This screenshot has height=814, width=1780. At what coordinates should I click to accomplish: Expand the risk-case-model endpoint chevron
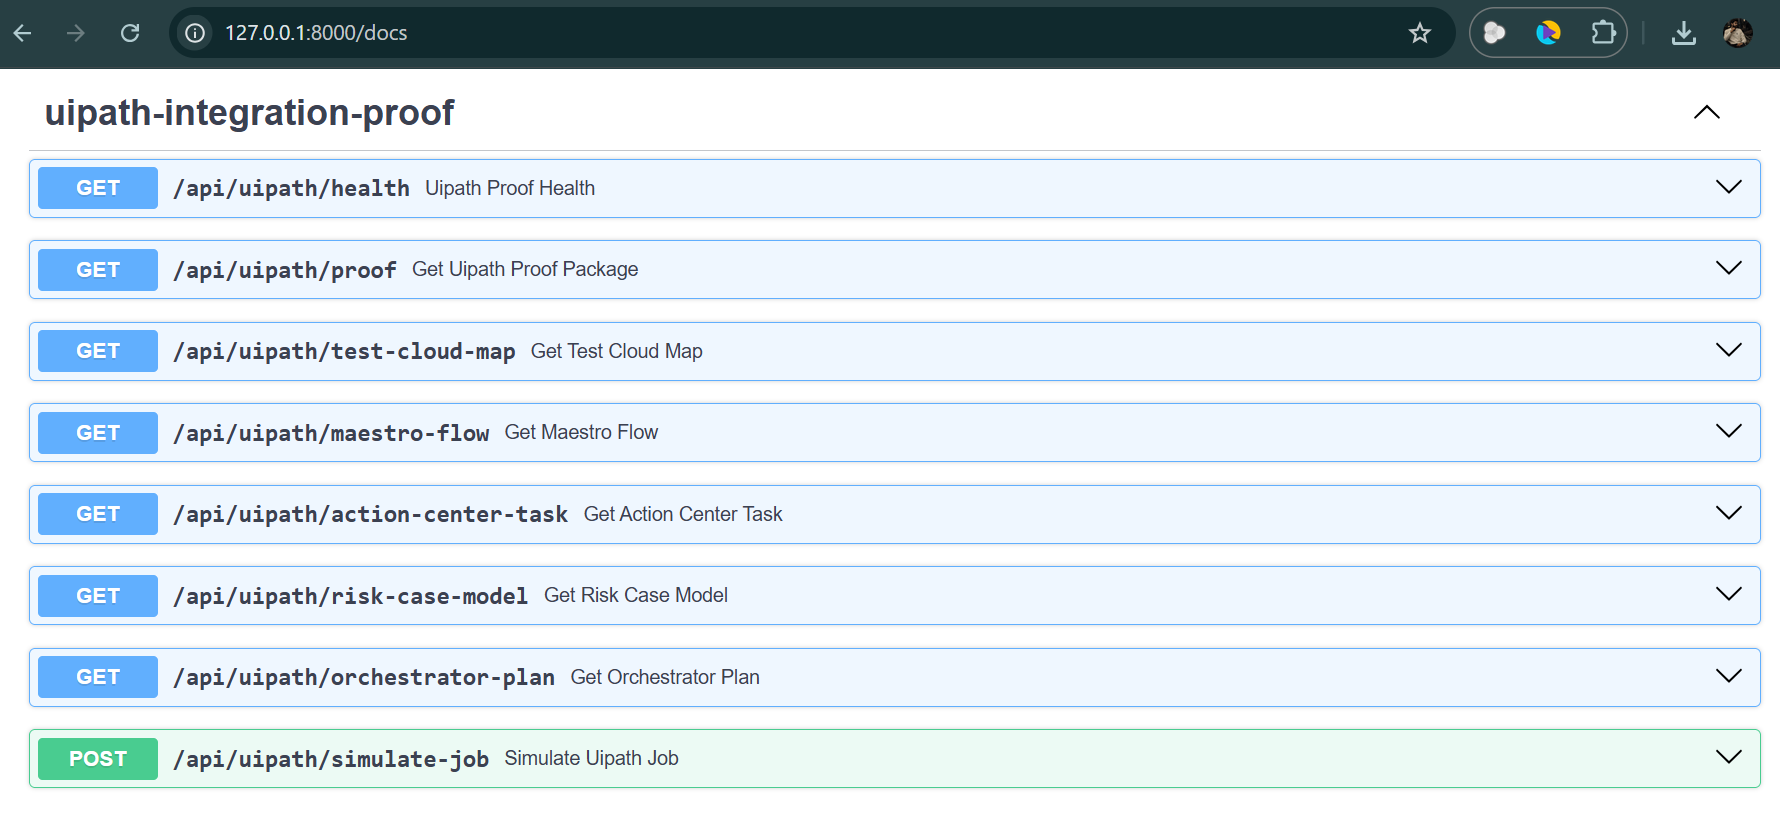(x=1729, y=594)
